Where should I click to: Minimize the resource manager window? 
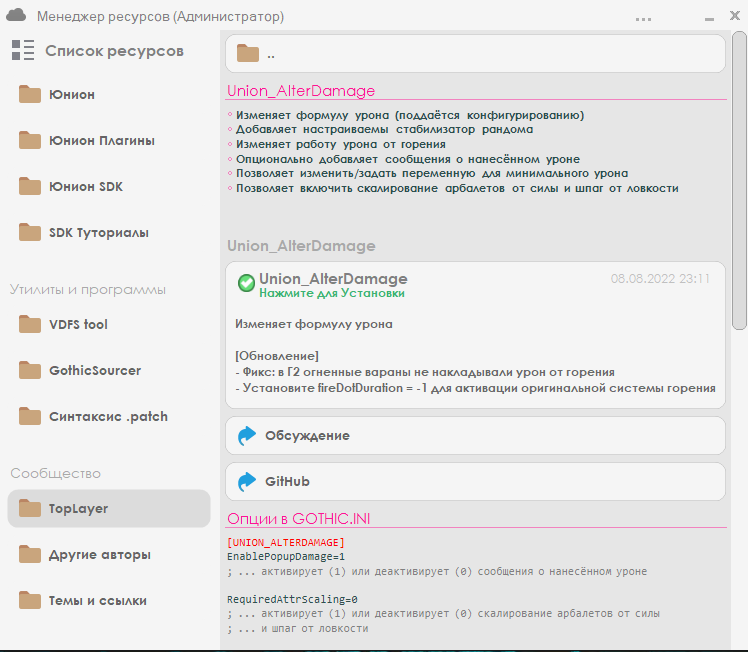[709, 19]
